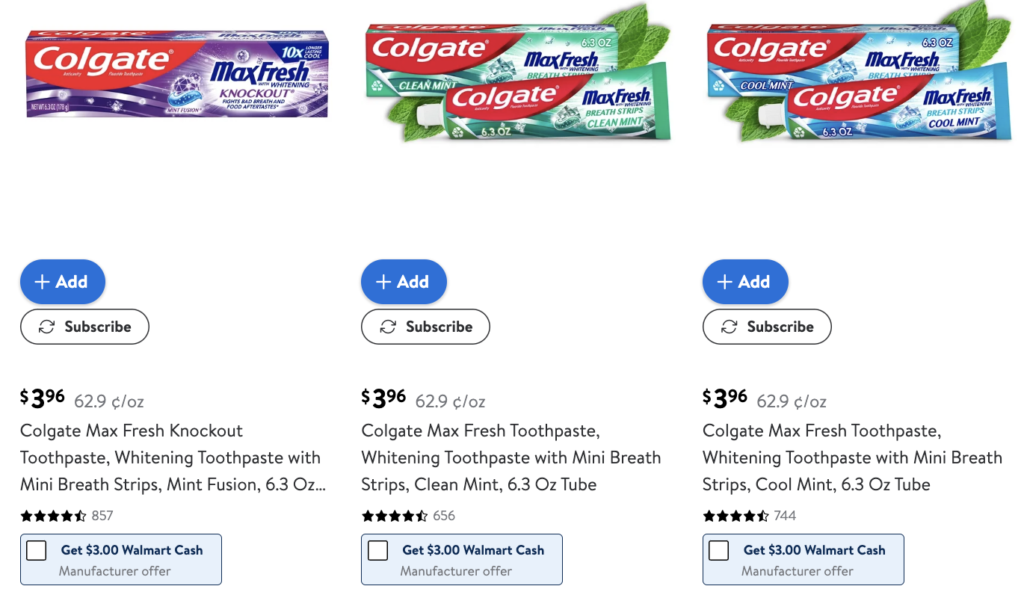Image resolution: width=1024 pixels, height=589 pixels.
Task: Open Colgate Max Fresh Knockout title link
Action: point(170,458)
